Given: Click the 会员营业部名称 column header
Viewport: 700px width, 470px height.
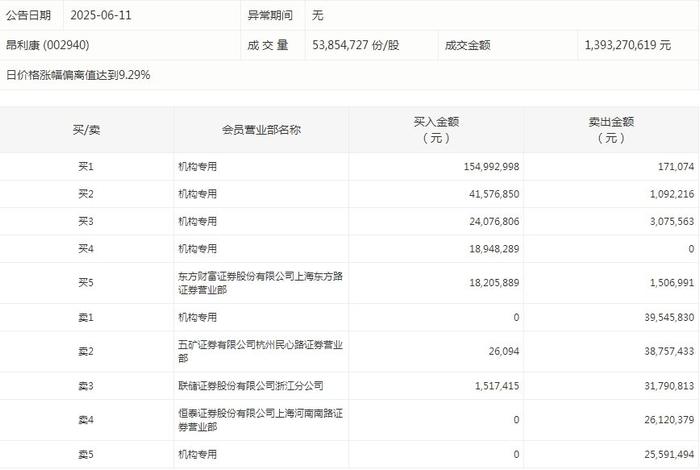Looking at the screenshot, I should coord(262,130).
